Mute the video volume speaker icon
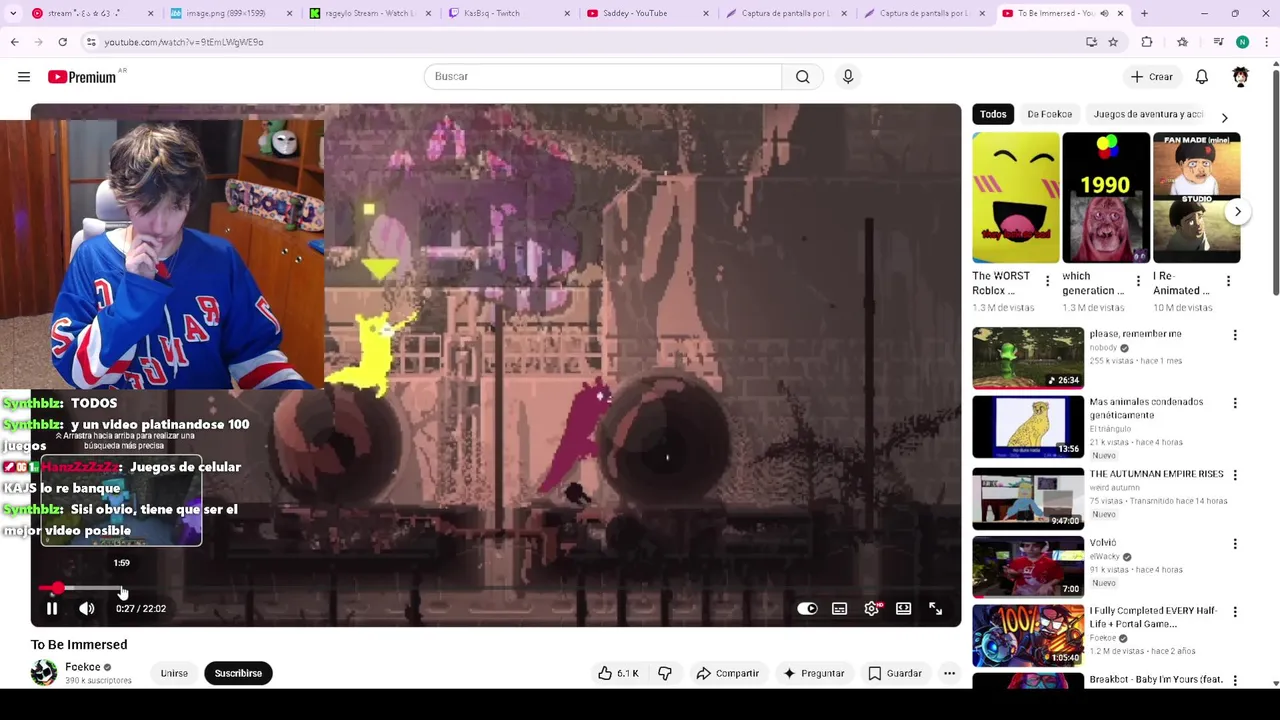 (x=87, y=608)
